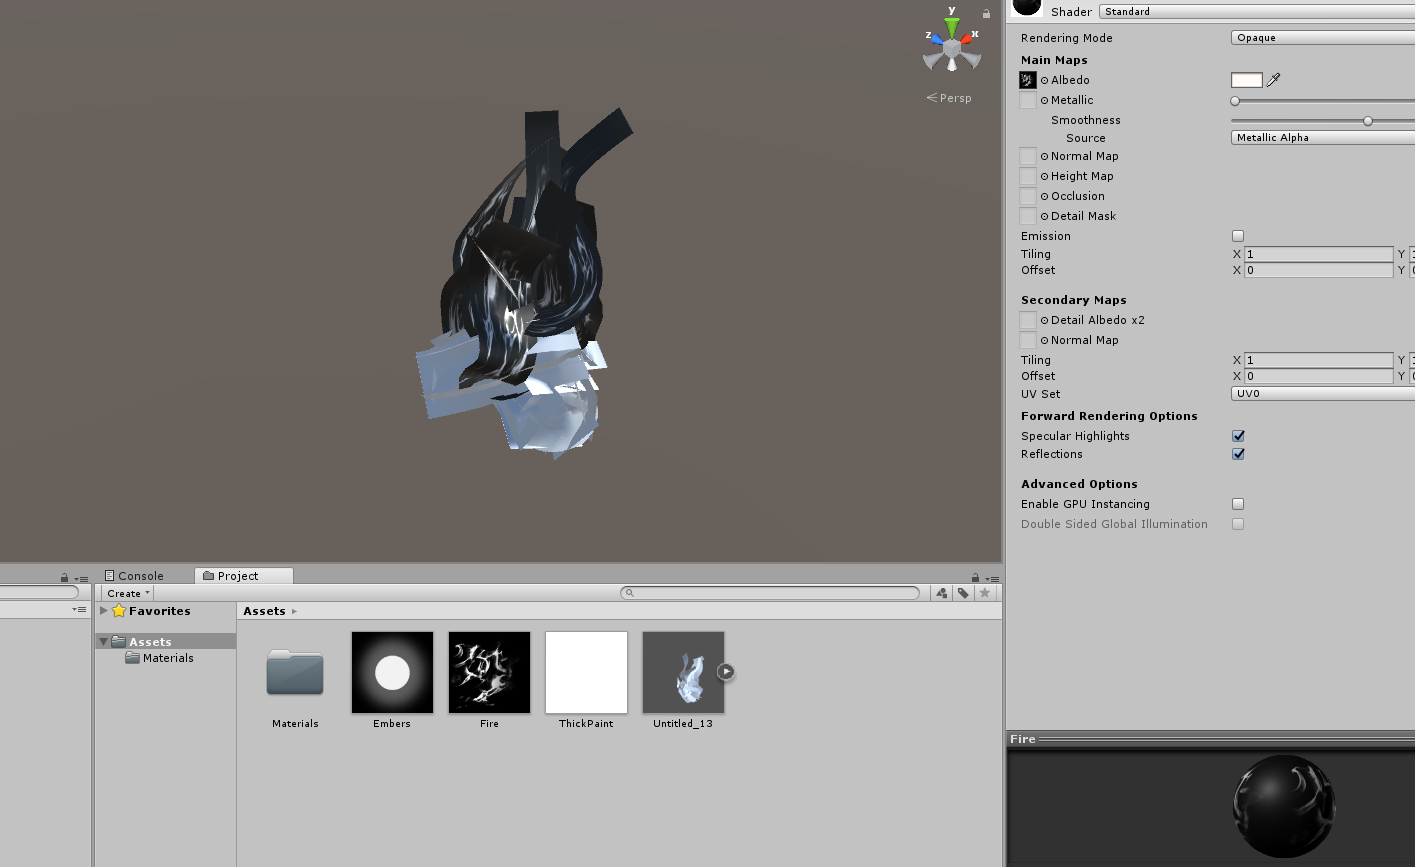Select the Fire texture thumbnail
Viewport: 1415px width, 867px height.
(x=489, y=672)
